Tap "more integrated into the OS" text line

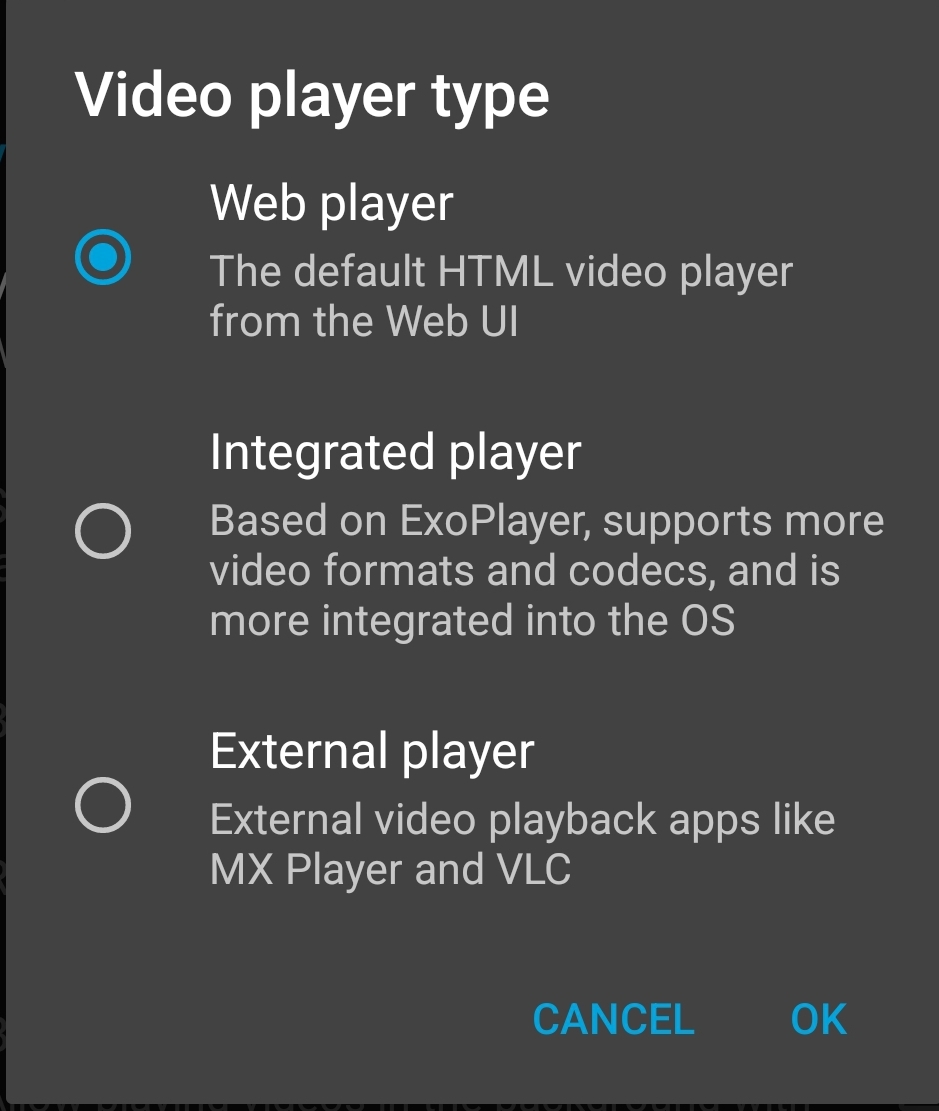[x=472, y=621]
